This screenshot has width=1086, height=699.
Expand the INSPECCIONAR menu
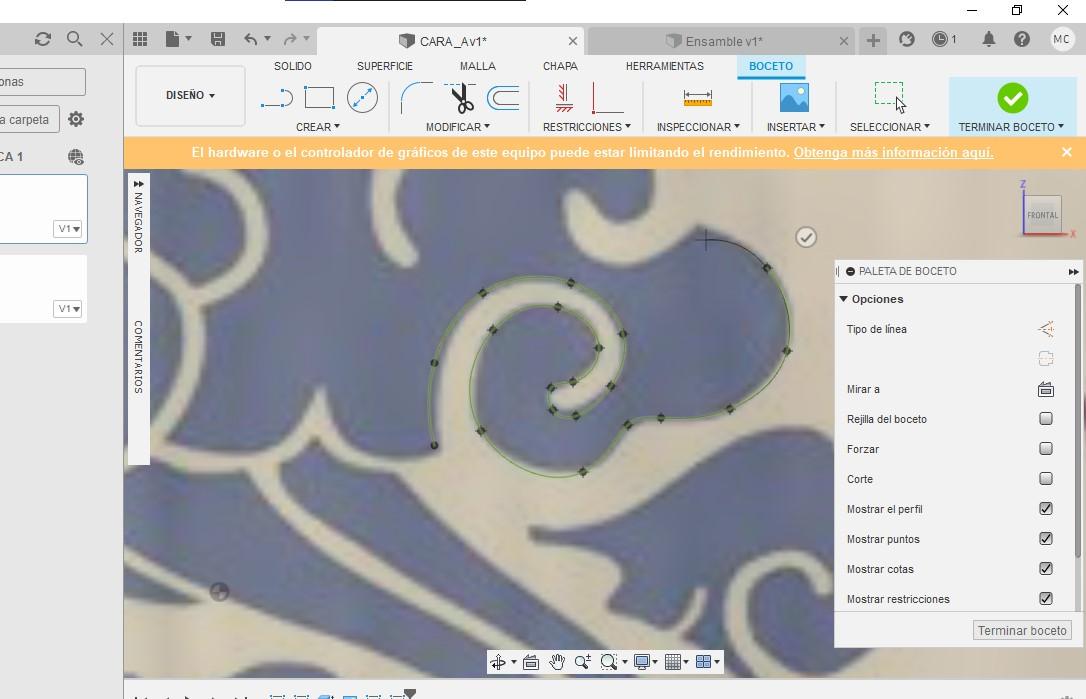click(x=698, y=127)
